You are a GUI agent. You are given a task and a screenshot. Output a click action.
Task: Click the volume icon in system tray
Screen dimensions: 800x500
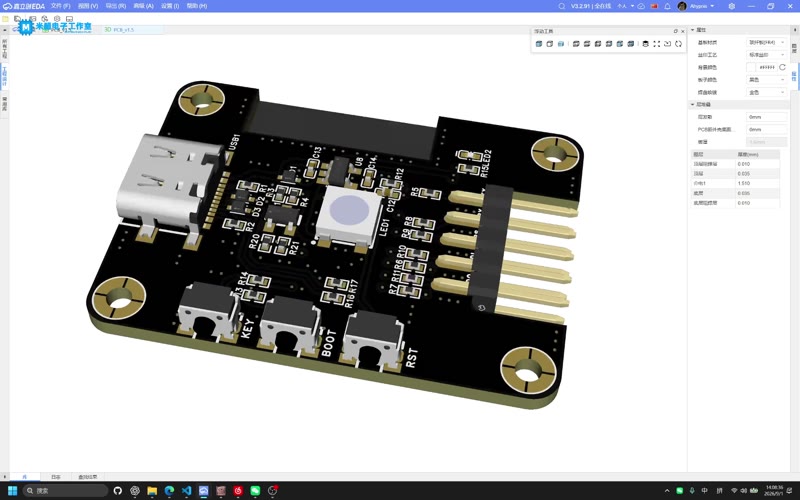point(743,491)
